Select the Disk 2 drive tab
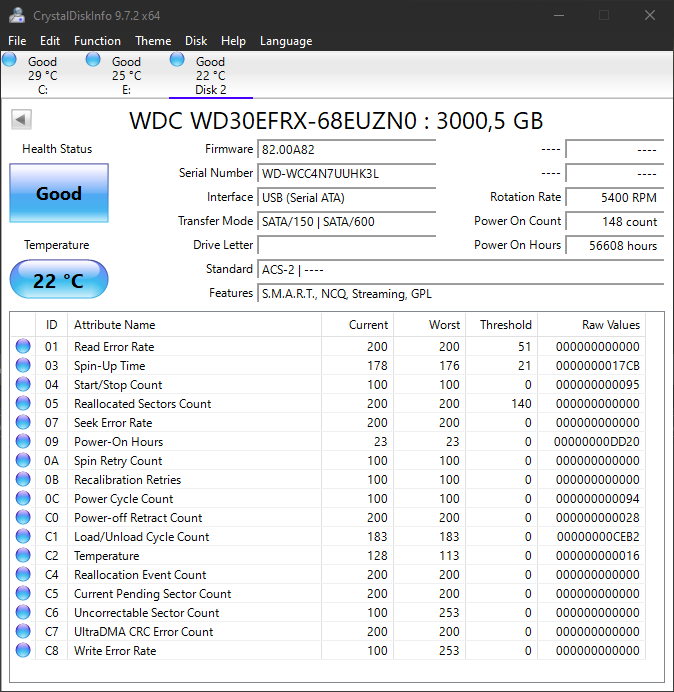 210,75
